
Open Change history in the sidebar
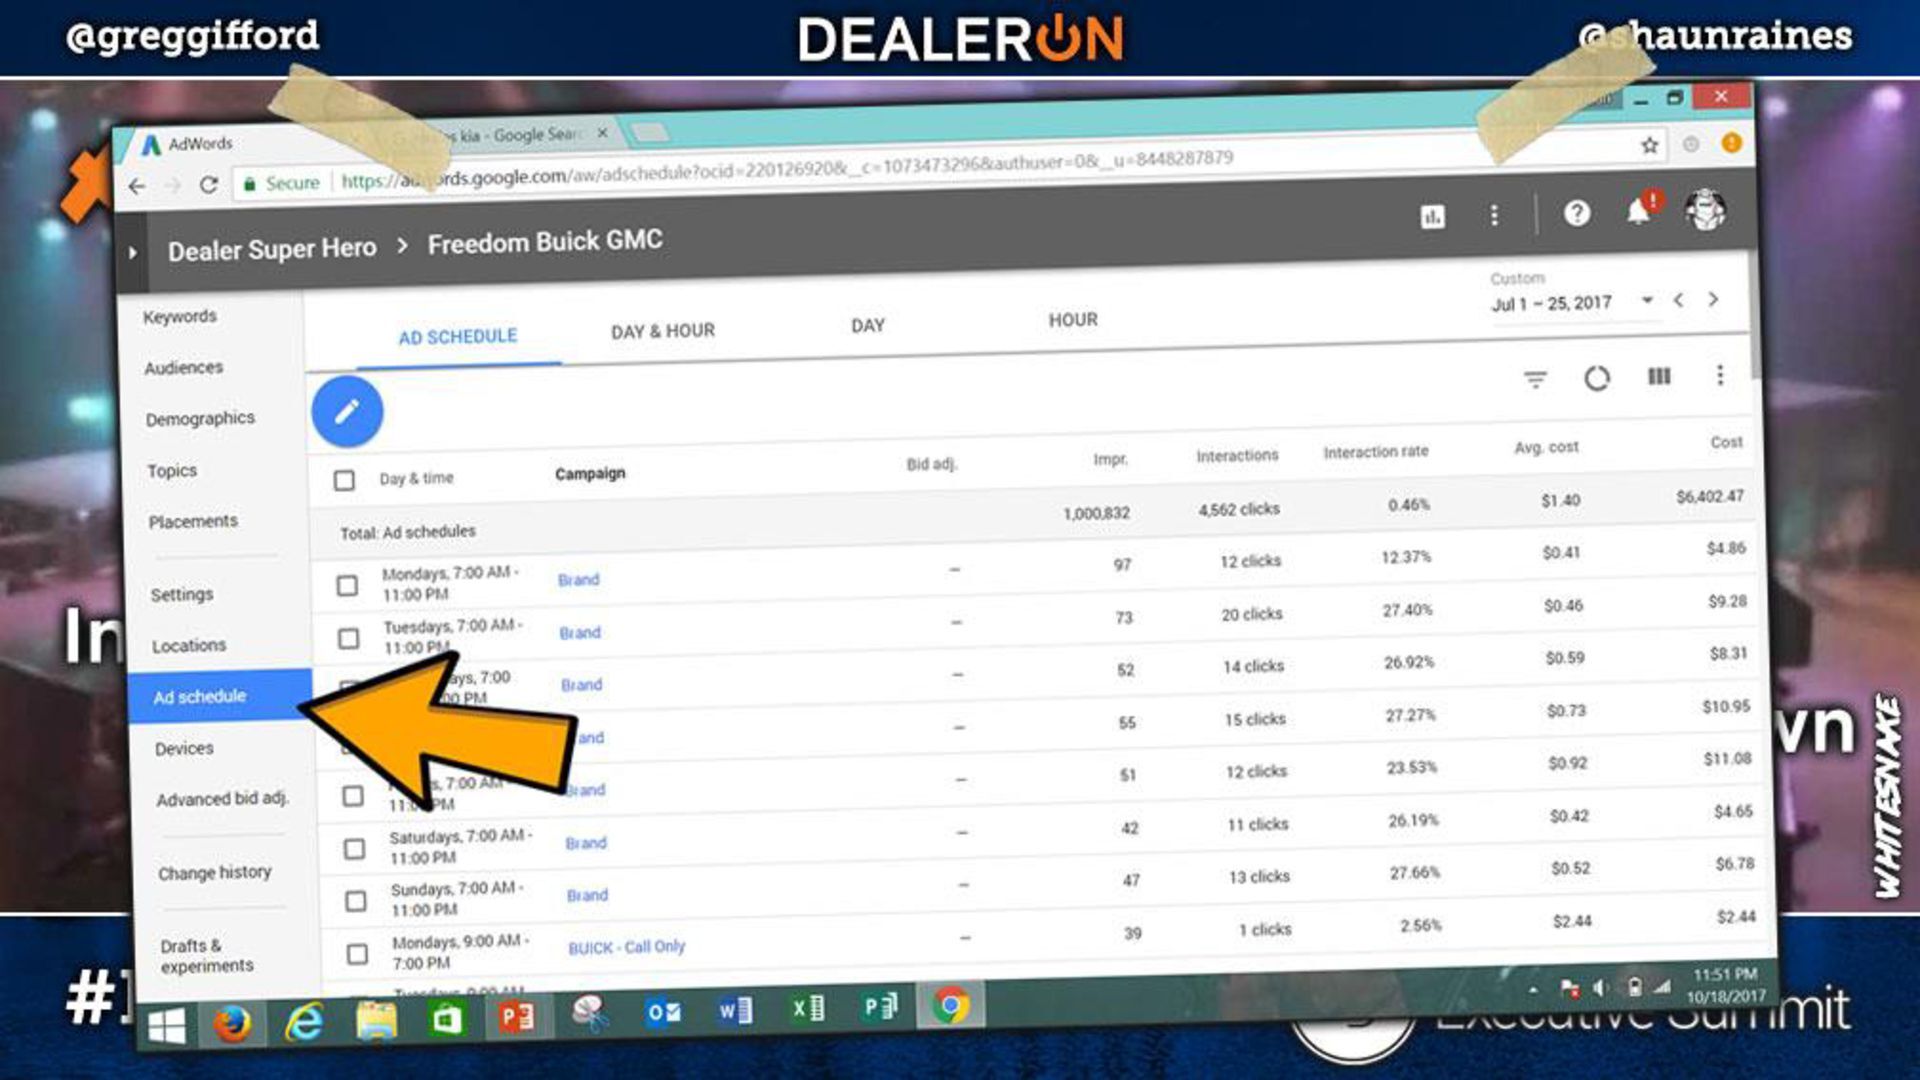[x=215, y=873]
